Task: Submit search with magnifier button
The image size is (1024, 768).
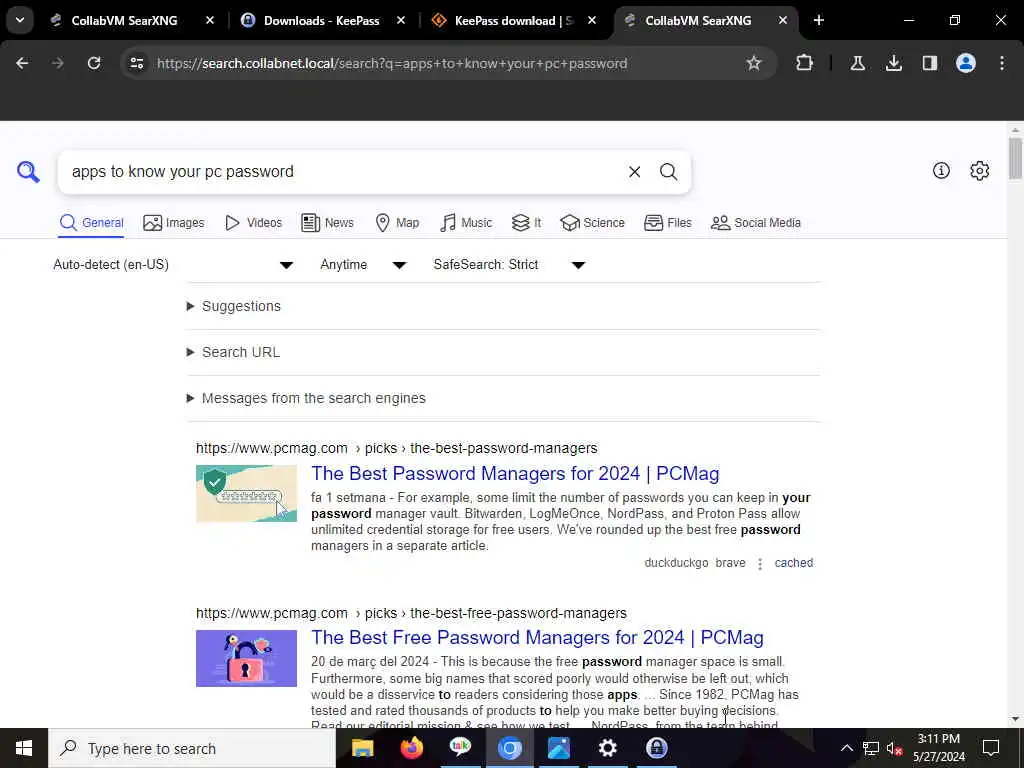Action: pos(668,172)
